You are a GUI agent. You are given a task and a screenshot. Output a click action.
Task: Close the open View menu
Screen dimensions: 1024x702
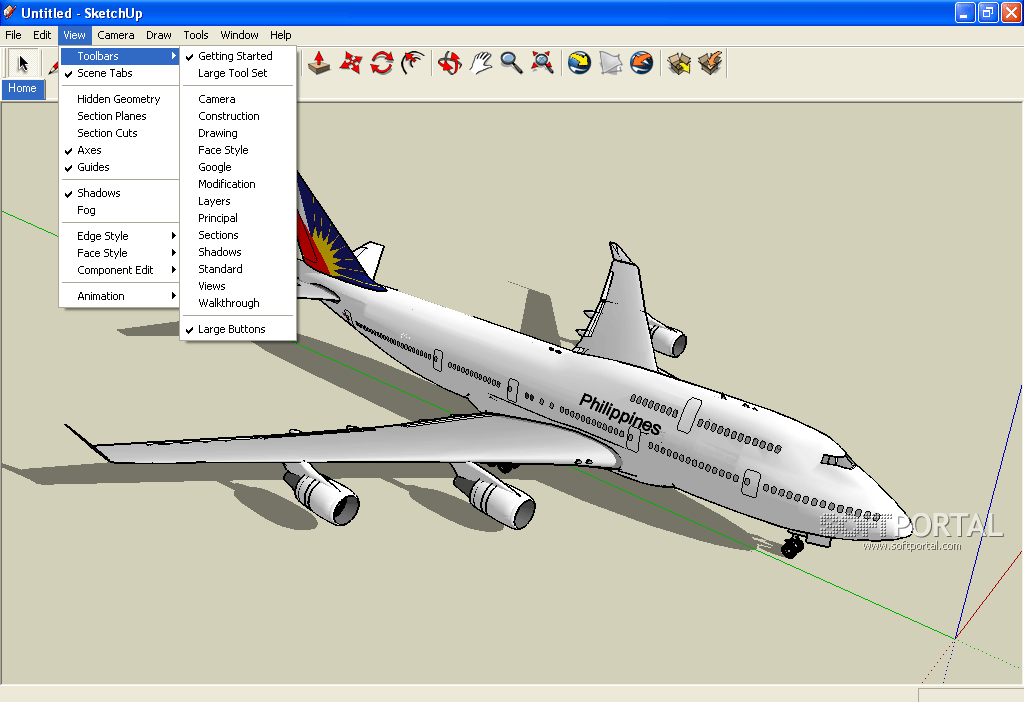[x=74, y=35]
